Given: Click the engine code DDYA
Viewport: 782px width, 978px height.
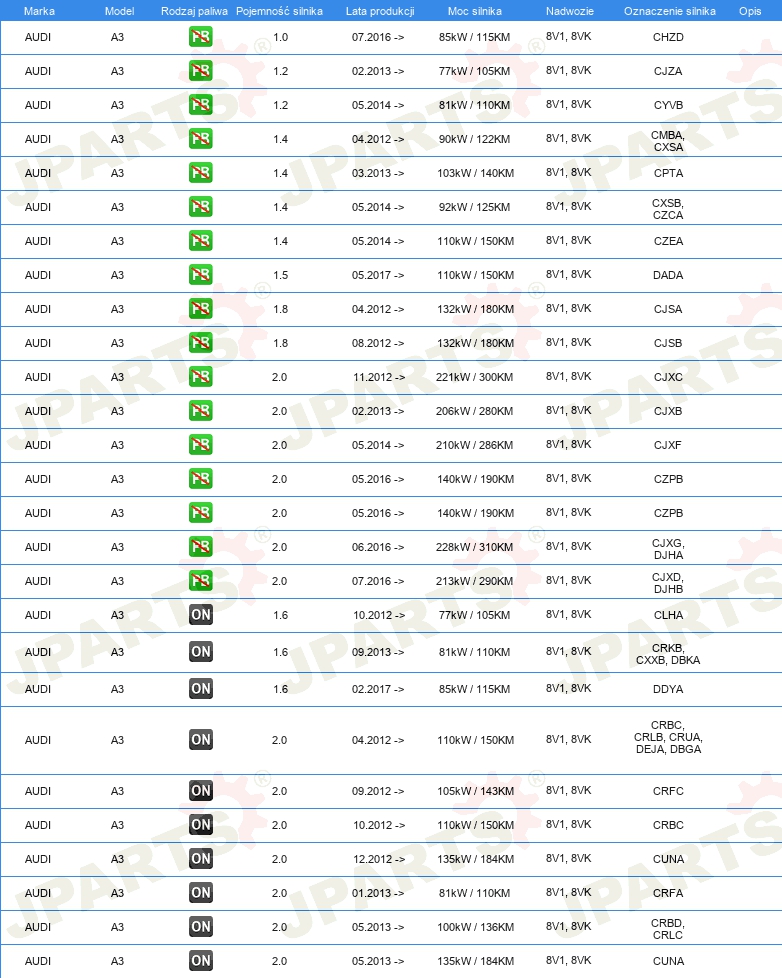Looking at the screenshot, I should pos(668,689).
